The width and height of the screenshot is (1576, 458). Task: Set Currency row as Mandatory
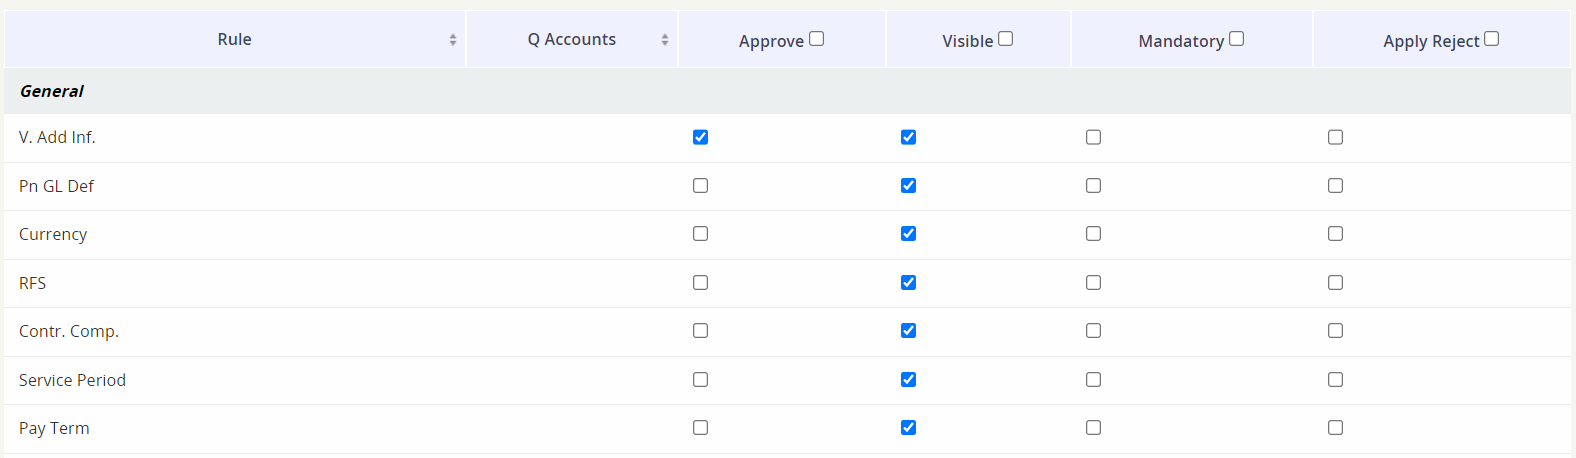point(1093,234)
